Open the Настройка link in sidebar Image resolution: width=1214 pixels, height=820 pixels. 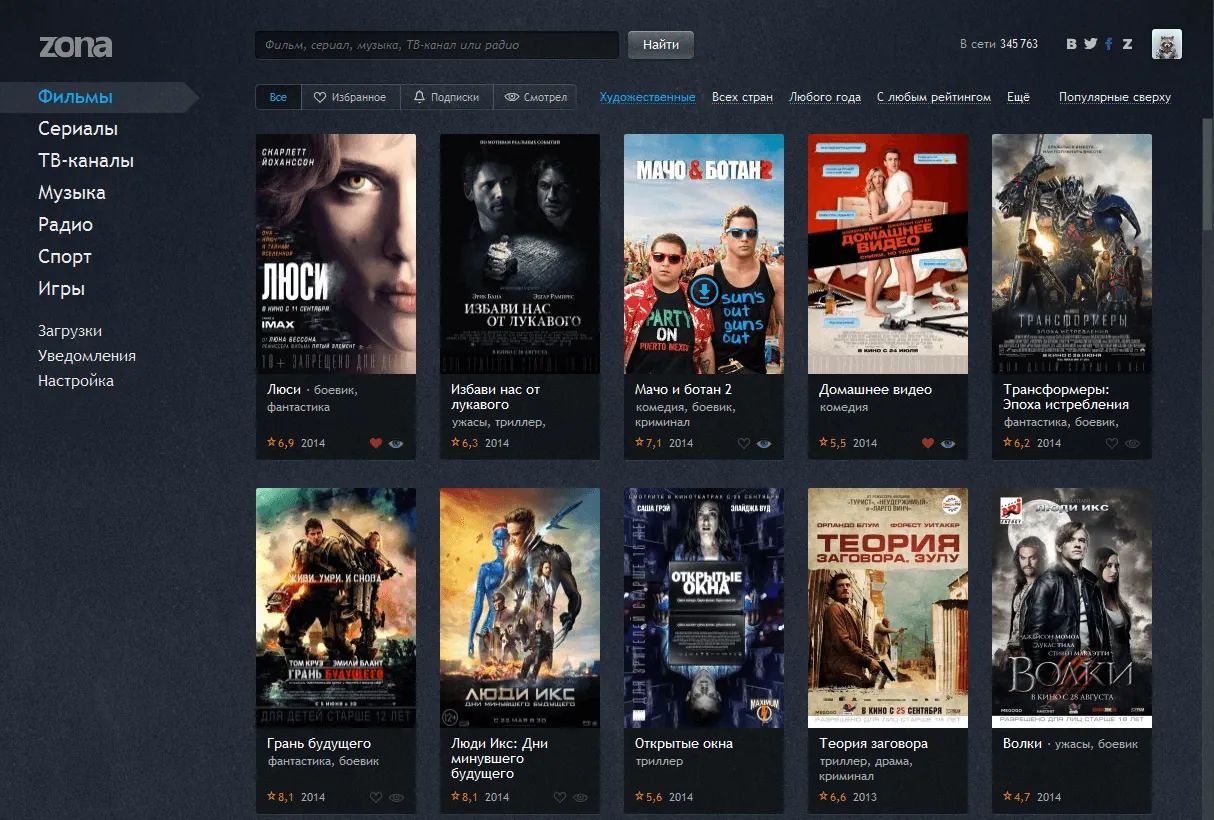click(x=76, y=381)
